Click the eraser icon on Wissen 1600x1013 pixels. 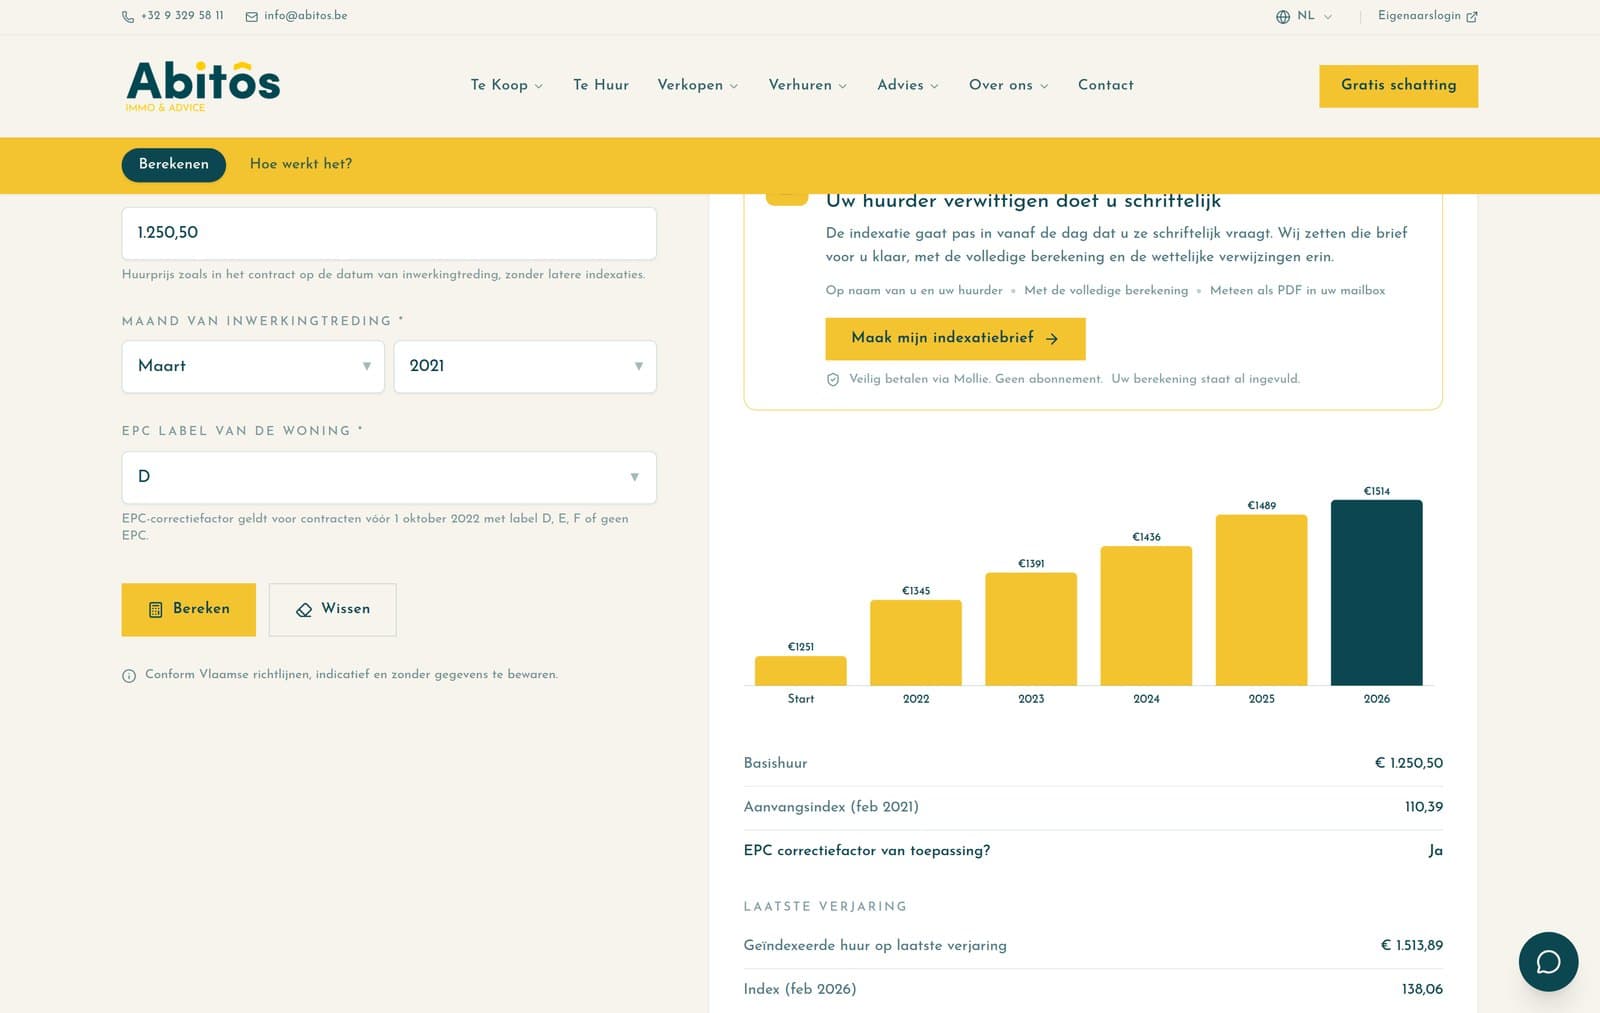coord(304,610)
